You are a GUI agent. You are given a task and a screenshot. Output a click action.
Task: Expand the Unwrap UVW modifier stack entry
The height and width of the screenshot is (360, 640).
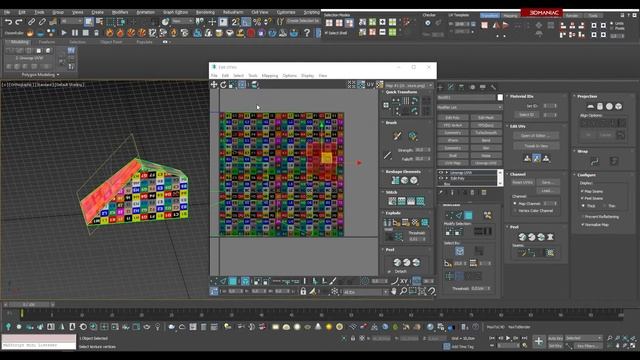click(x=447, y=173)
